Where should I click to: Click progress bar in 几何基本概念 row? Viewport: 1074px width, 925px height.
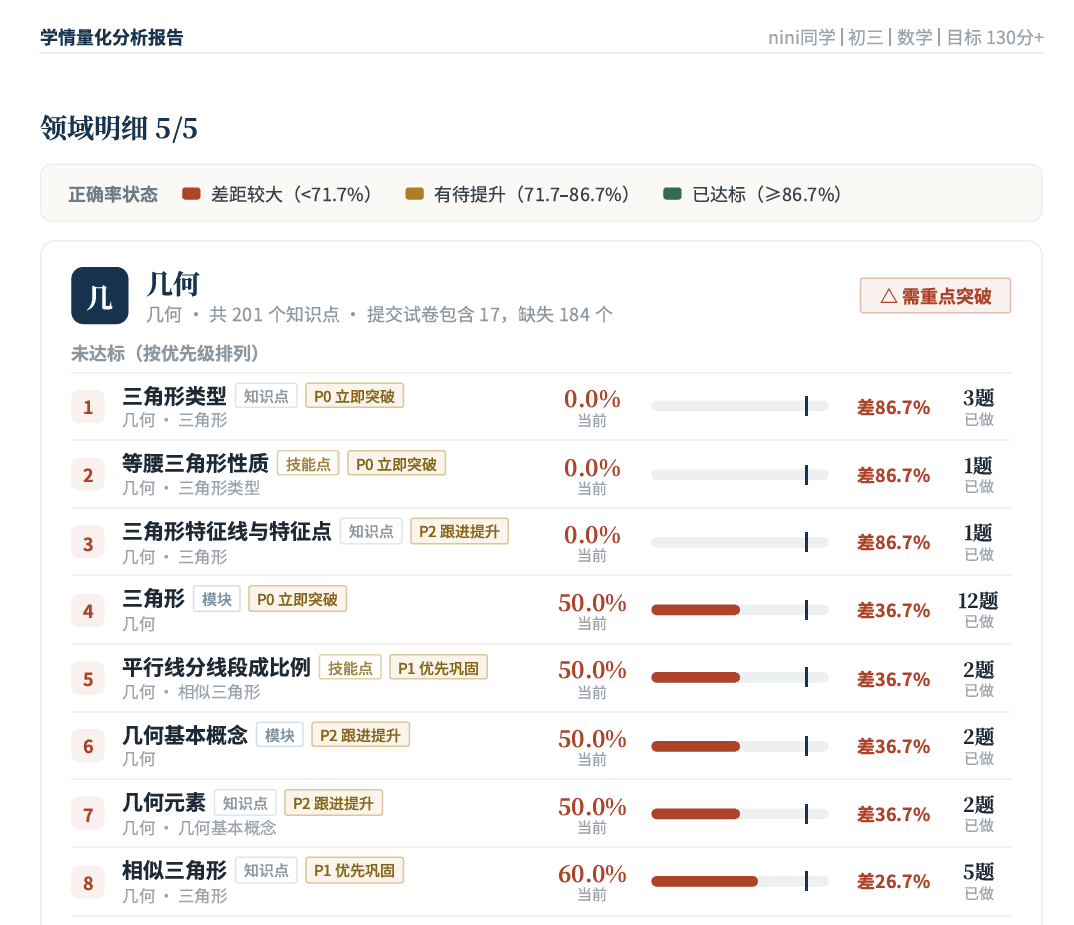(740, 745)
